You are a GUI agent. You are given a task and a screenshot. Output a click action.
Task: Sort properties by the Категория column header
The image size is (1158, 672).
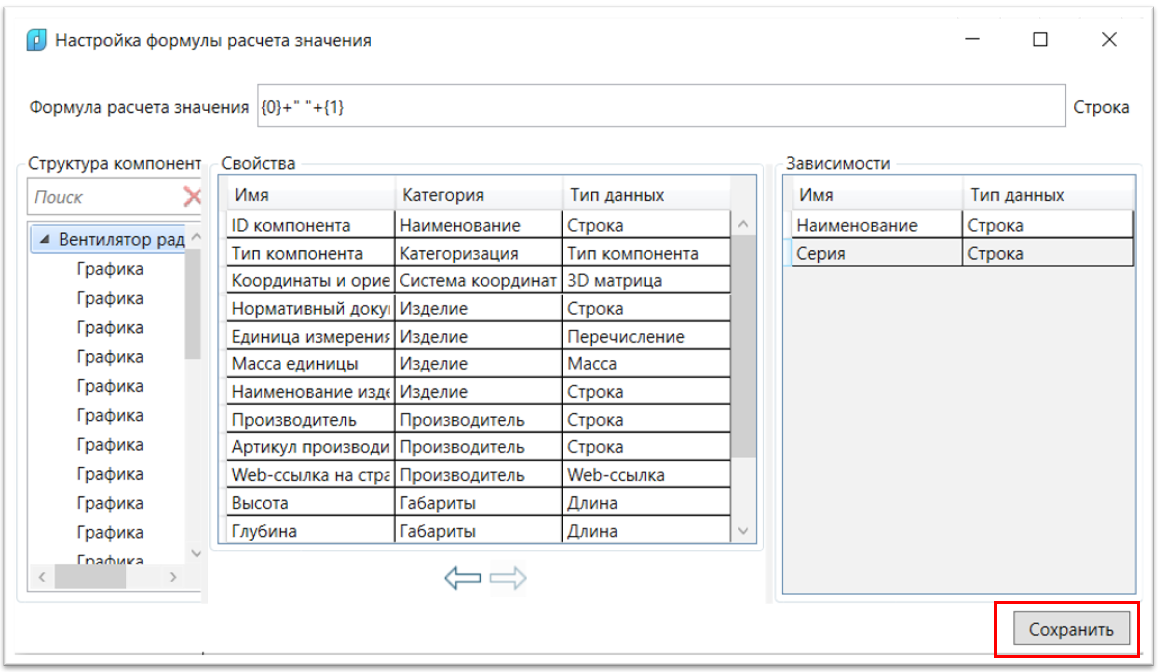pos(479,195)
